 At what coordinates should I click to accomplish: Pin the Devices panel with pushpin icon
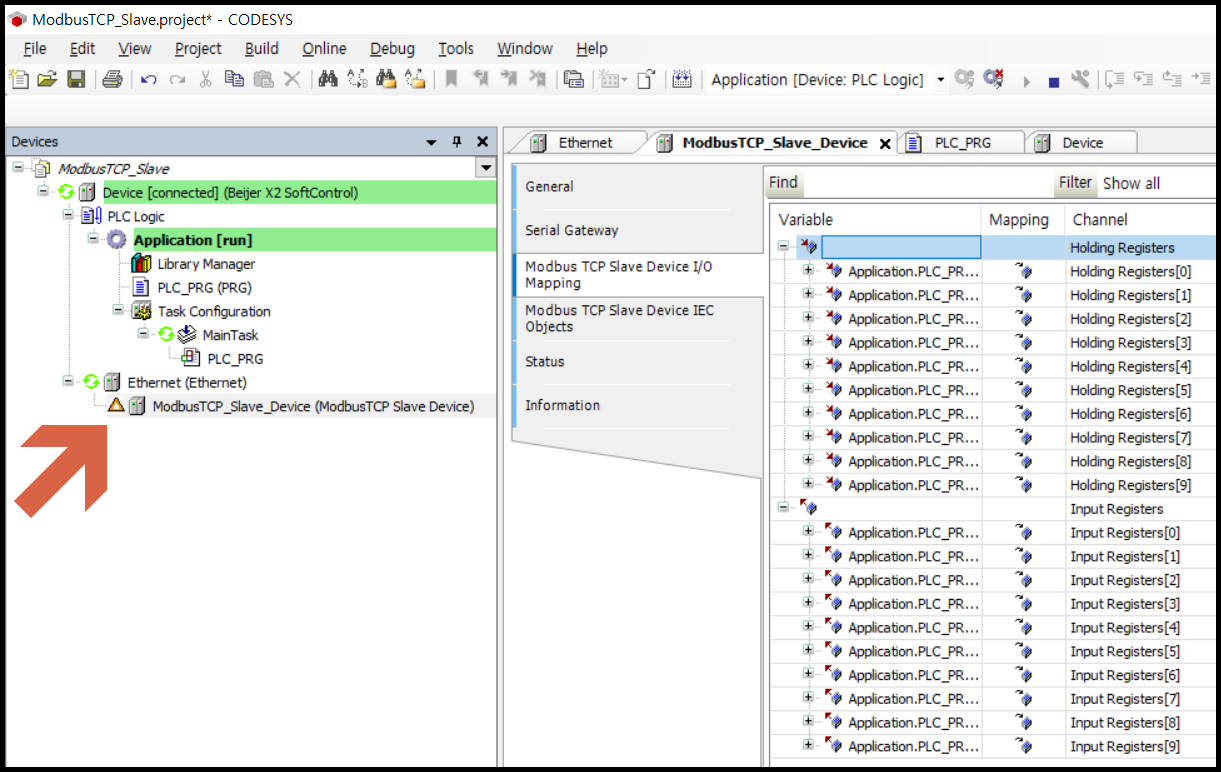tap(458, 142)
